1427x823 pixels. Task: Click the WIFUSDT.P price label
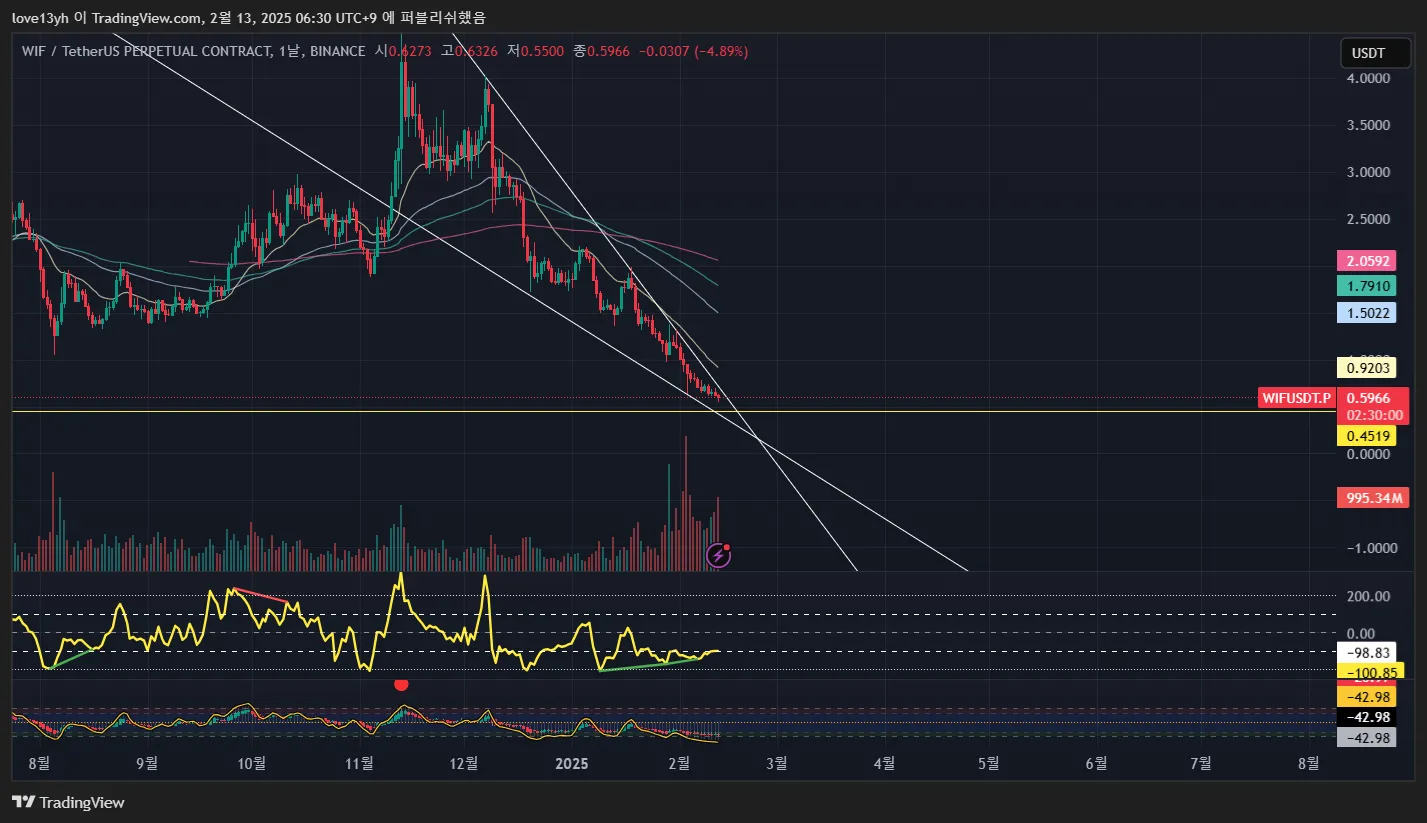[x=1296, y=399]
